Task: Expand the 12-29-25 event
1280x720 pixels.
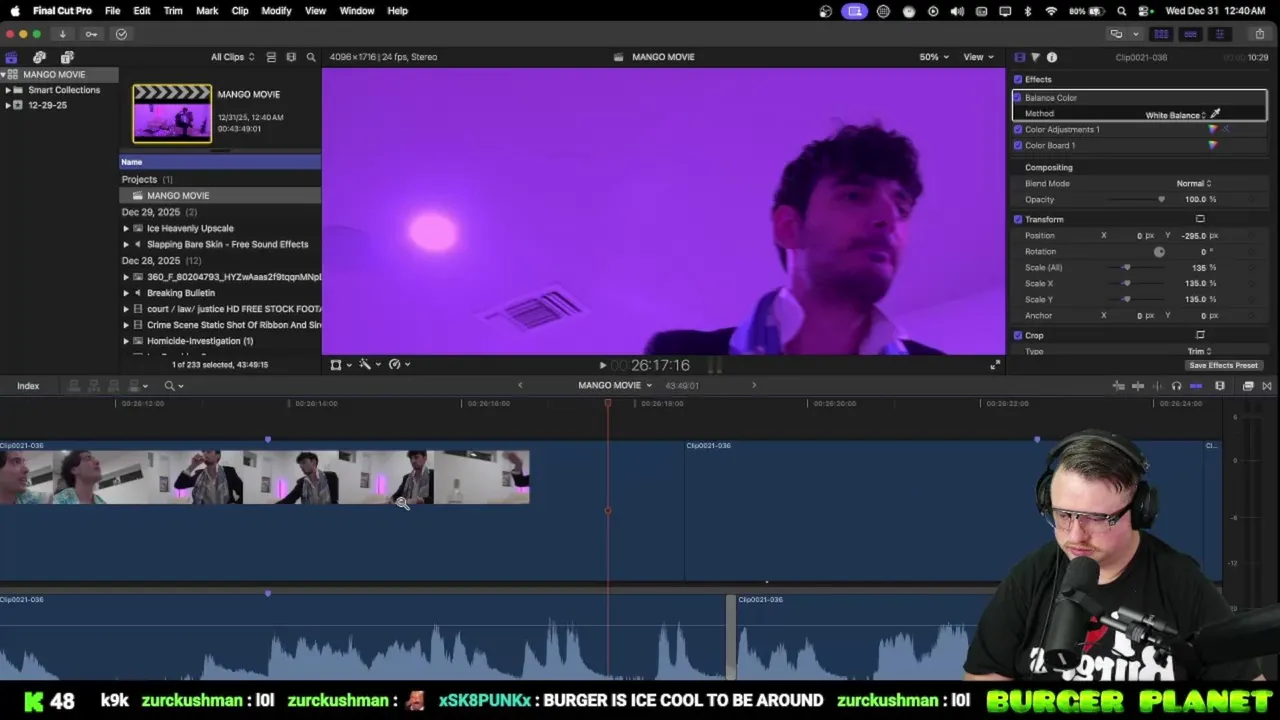Action: pos(8,105)
